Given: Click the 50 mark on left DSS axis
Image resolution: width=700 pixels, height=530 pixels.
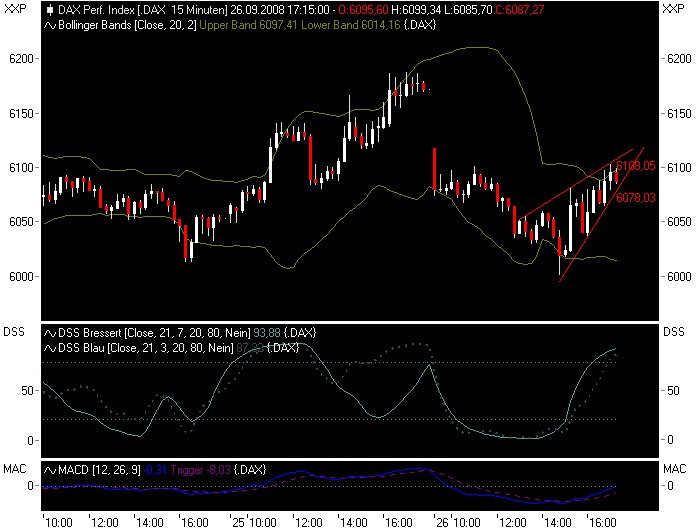Looking at the screenshot, I should click(x=27, y=391).
